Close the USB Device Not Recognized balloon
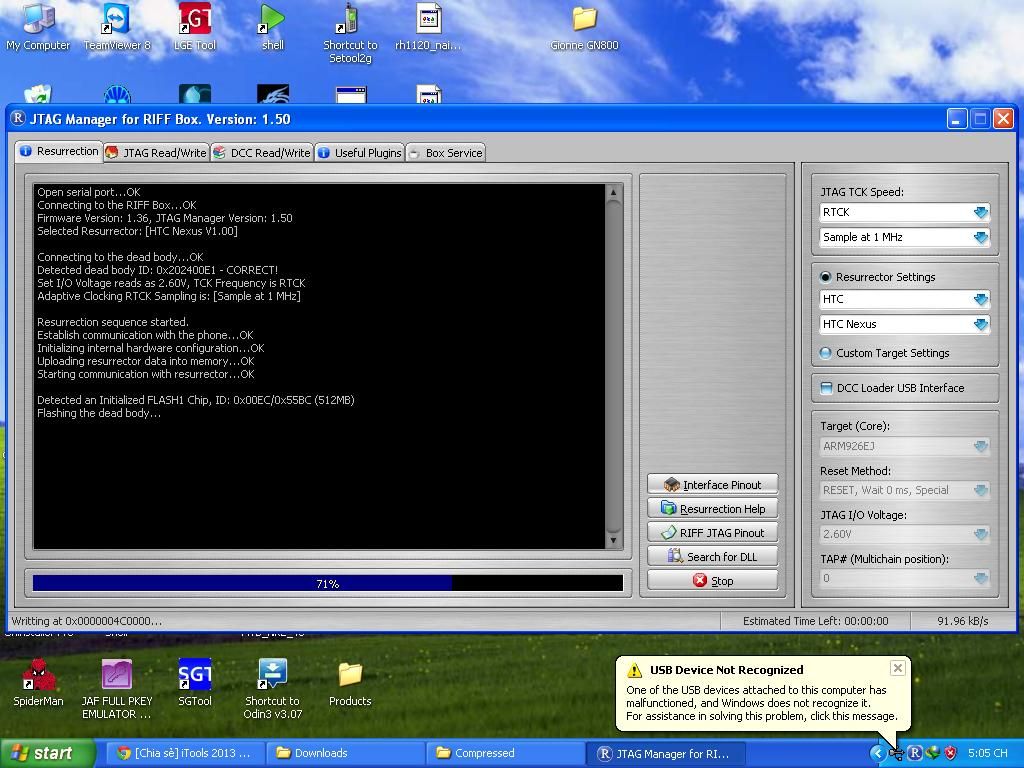The height and width of the screenshot is (768, 1024). click(898, 668)
